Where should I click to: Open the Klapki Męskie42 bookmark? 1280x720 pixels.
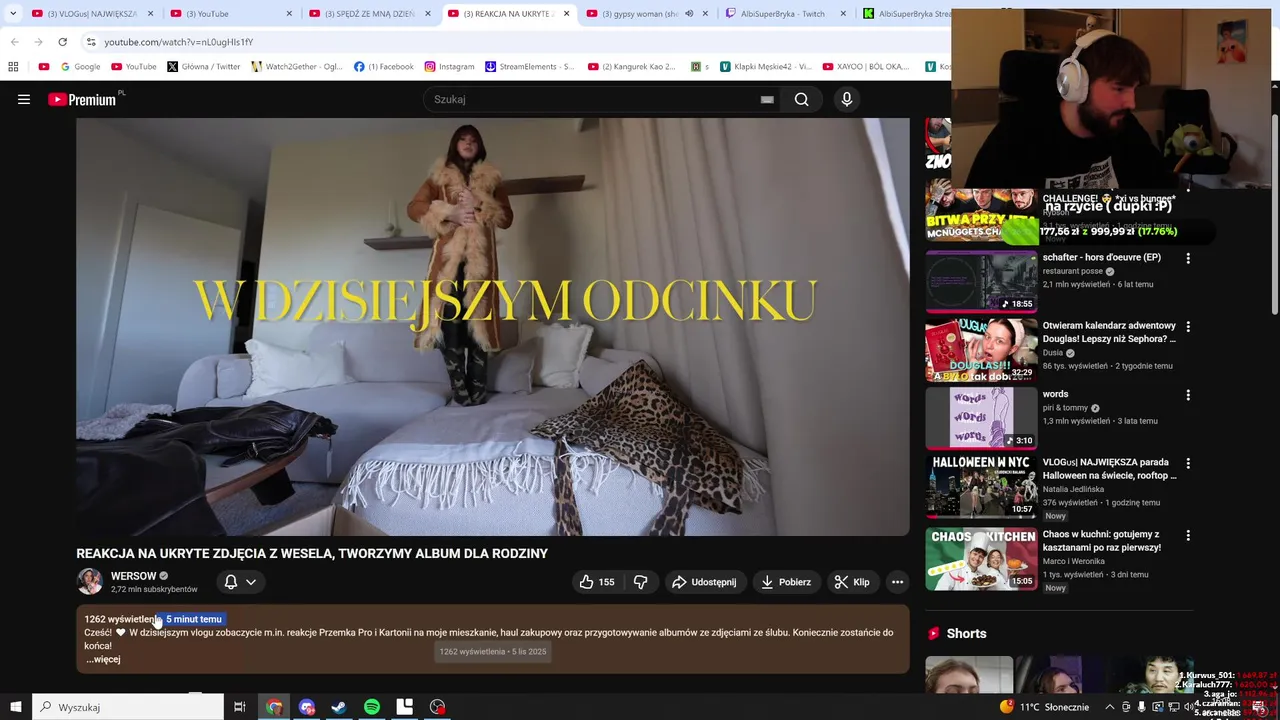point(767,66)
